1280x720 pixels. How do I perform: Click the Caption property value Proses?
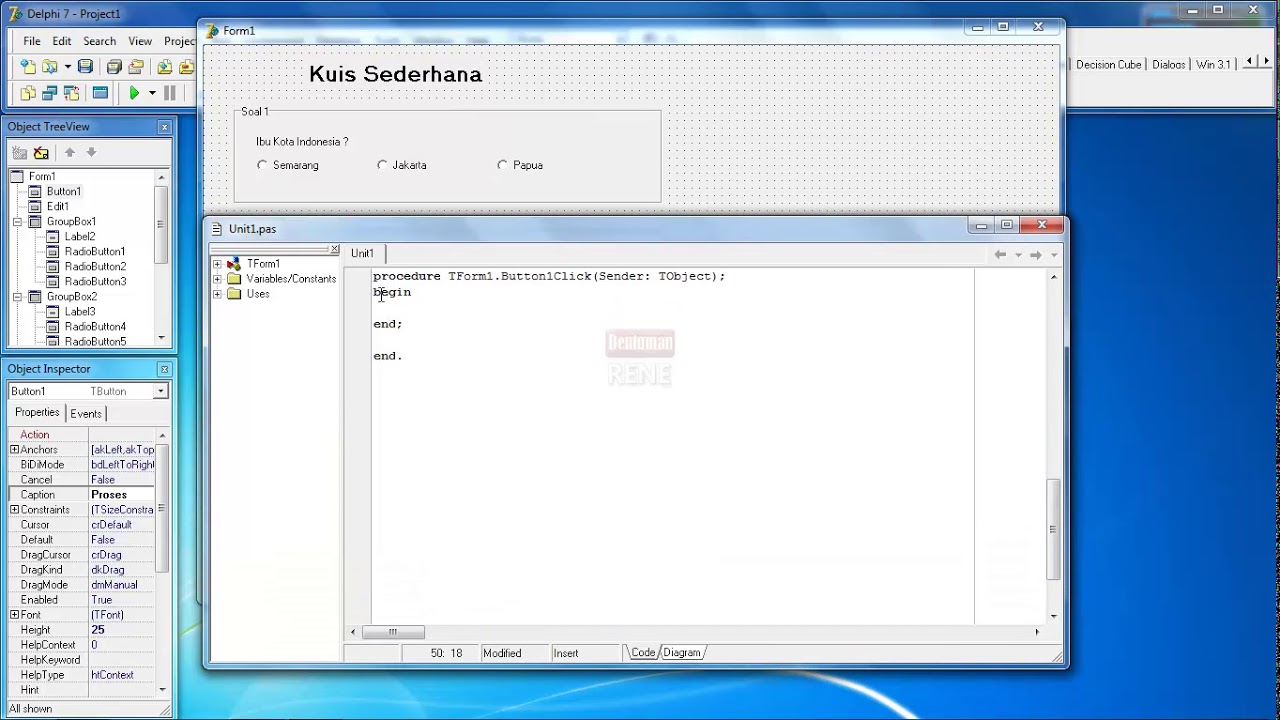coord(122,495)
